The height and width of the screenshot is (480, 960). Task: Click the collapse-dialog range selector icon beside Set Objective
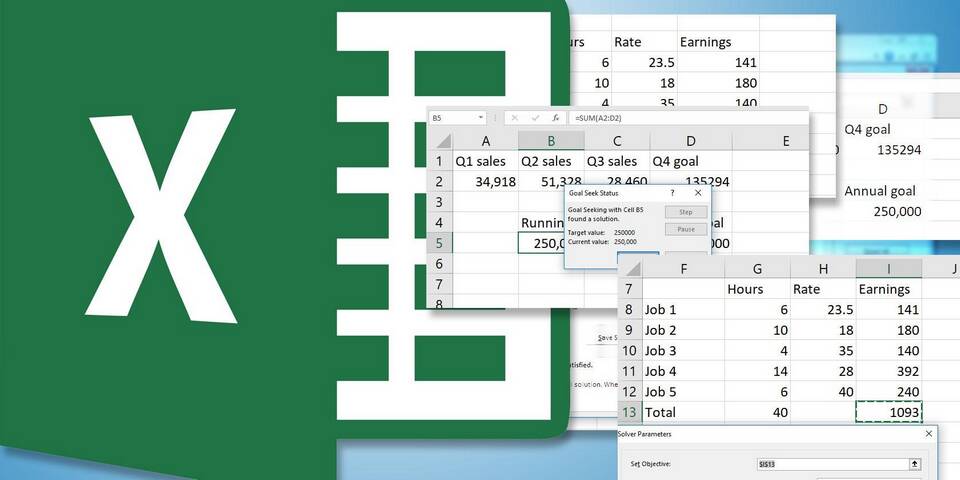pos(916,464)
